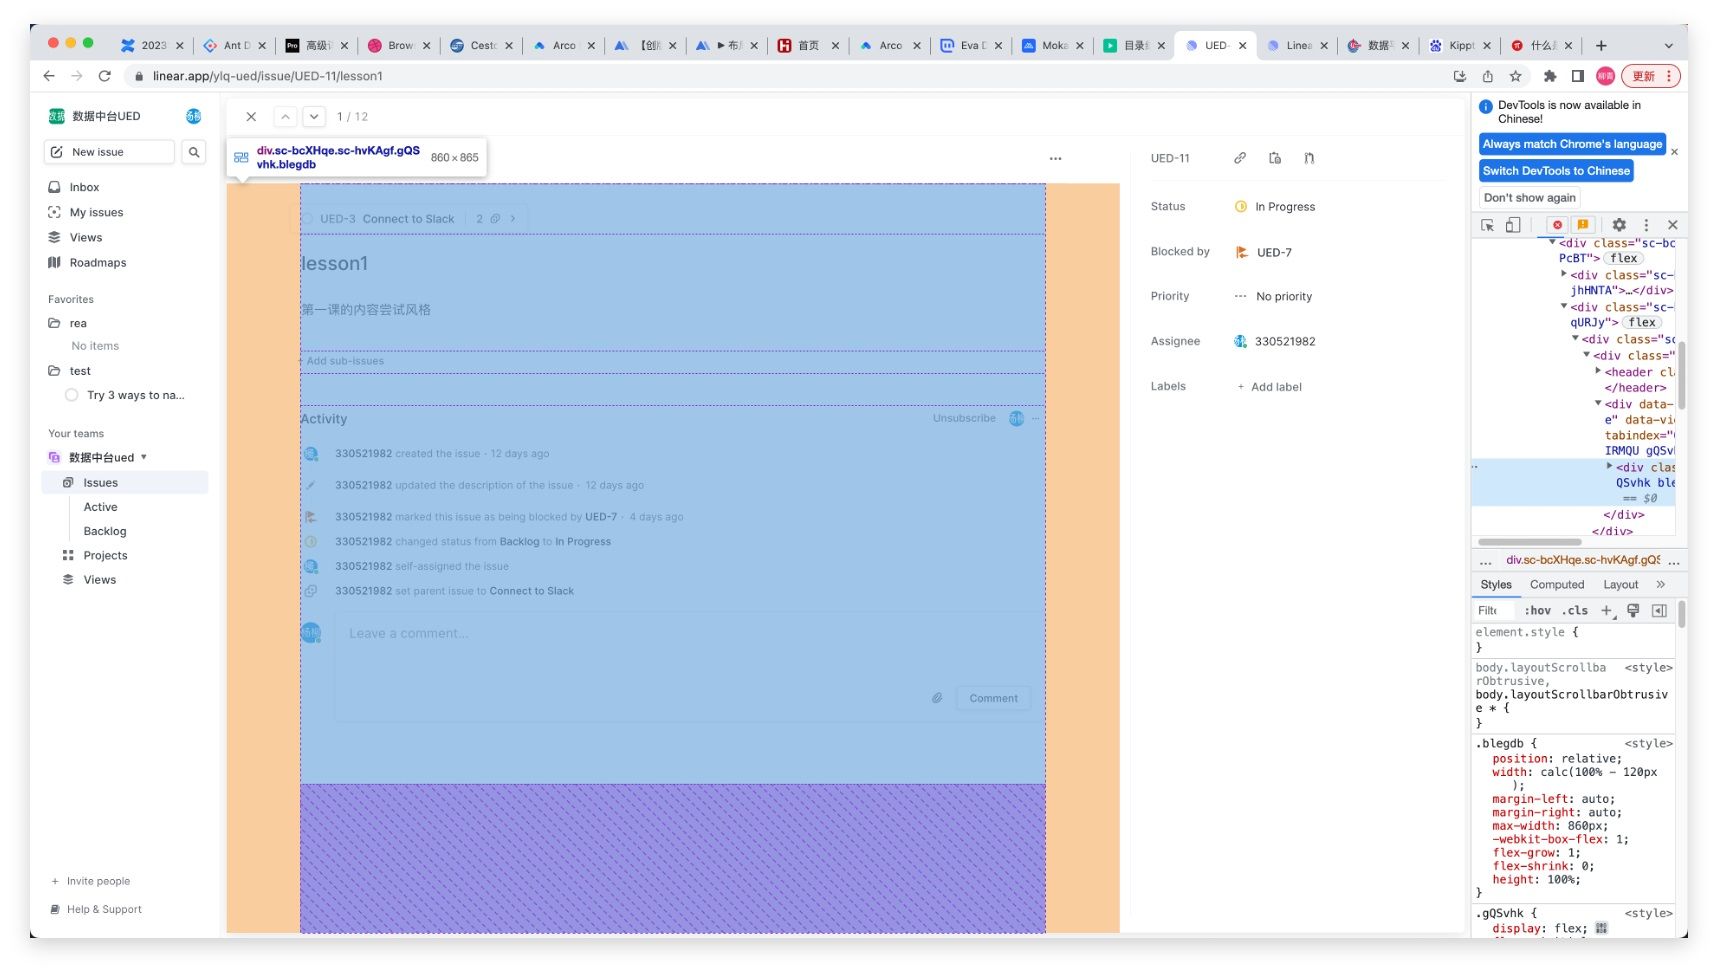Open DevTools customize three-dot menu
This screenshot has width=1718, height=974.
coord(1646,225)
